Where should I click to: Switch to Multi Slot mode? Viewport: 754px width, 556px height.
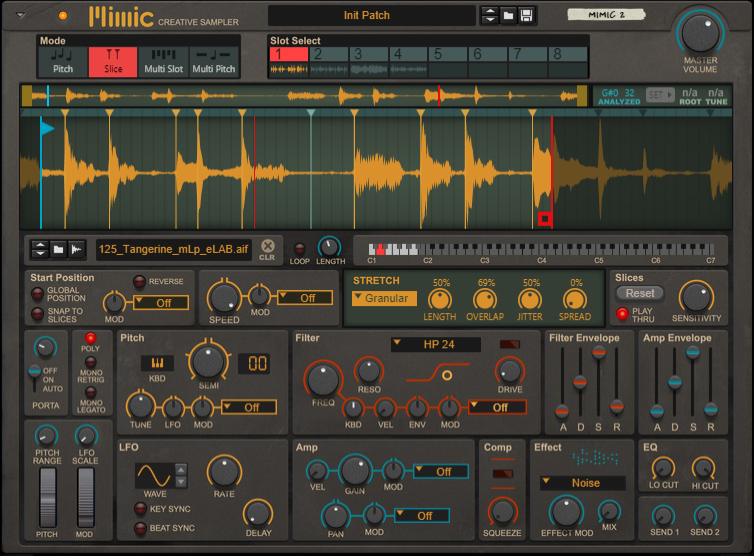click(x=163, y=62)
